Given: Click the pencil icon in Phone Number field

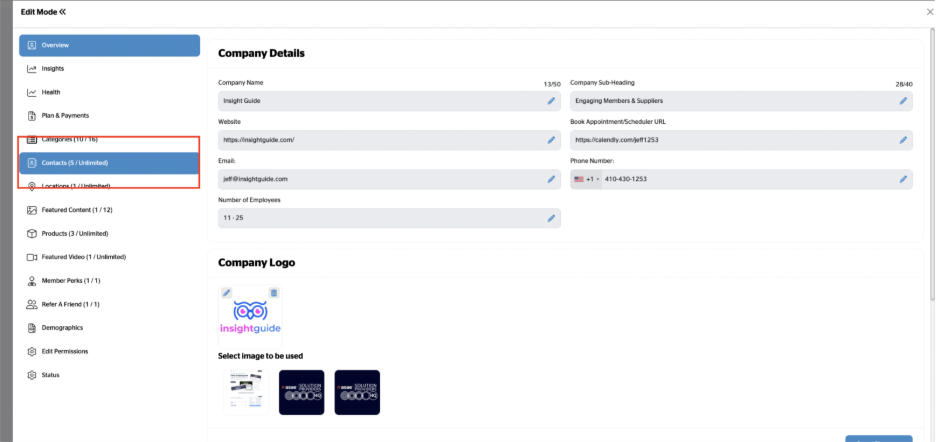Looking at the screenshot, I should click(x=903, y=179).
